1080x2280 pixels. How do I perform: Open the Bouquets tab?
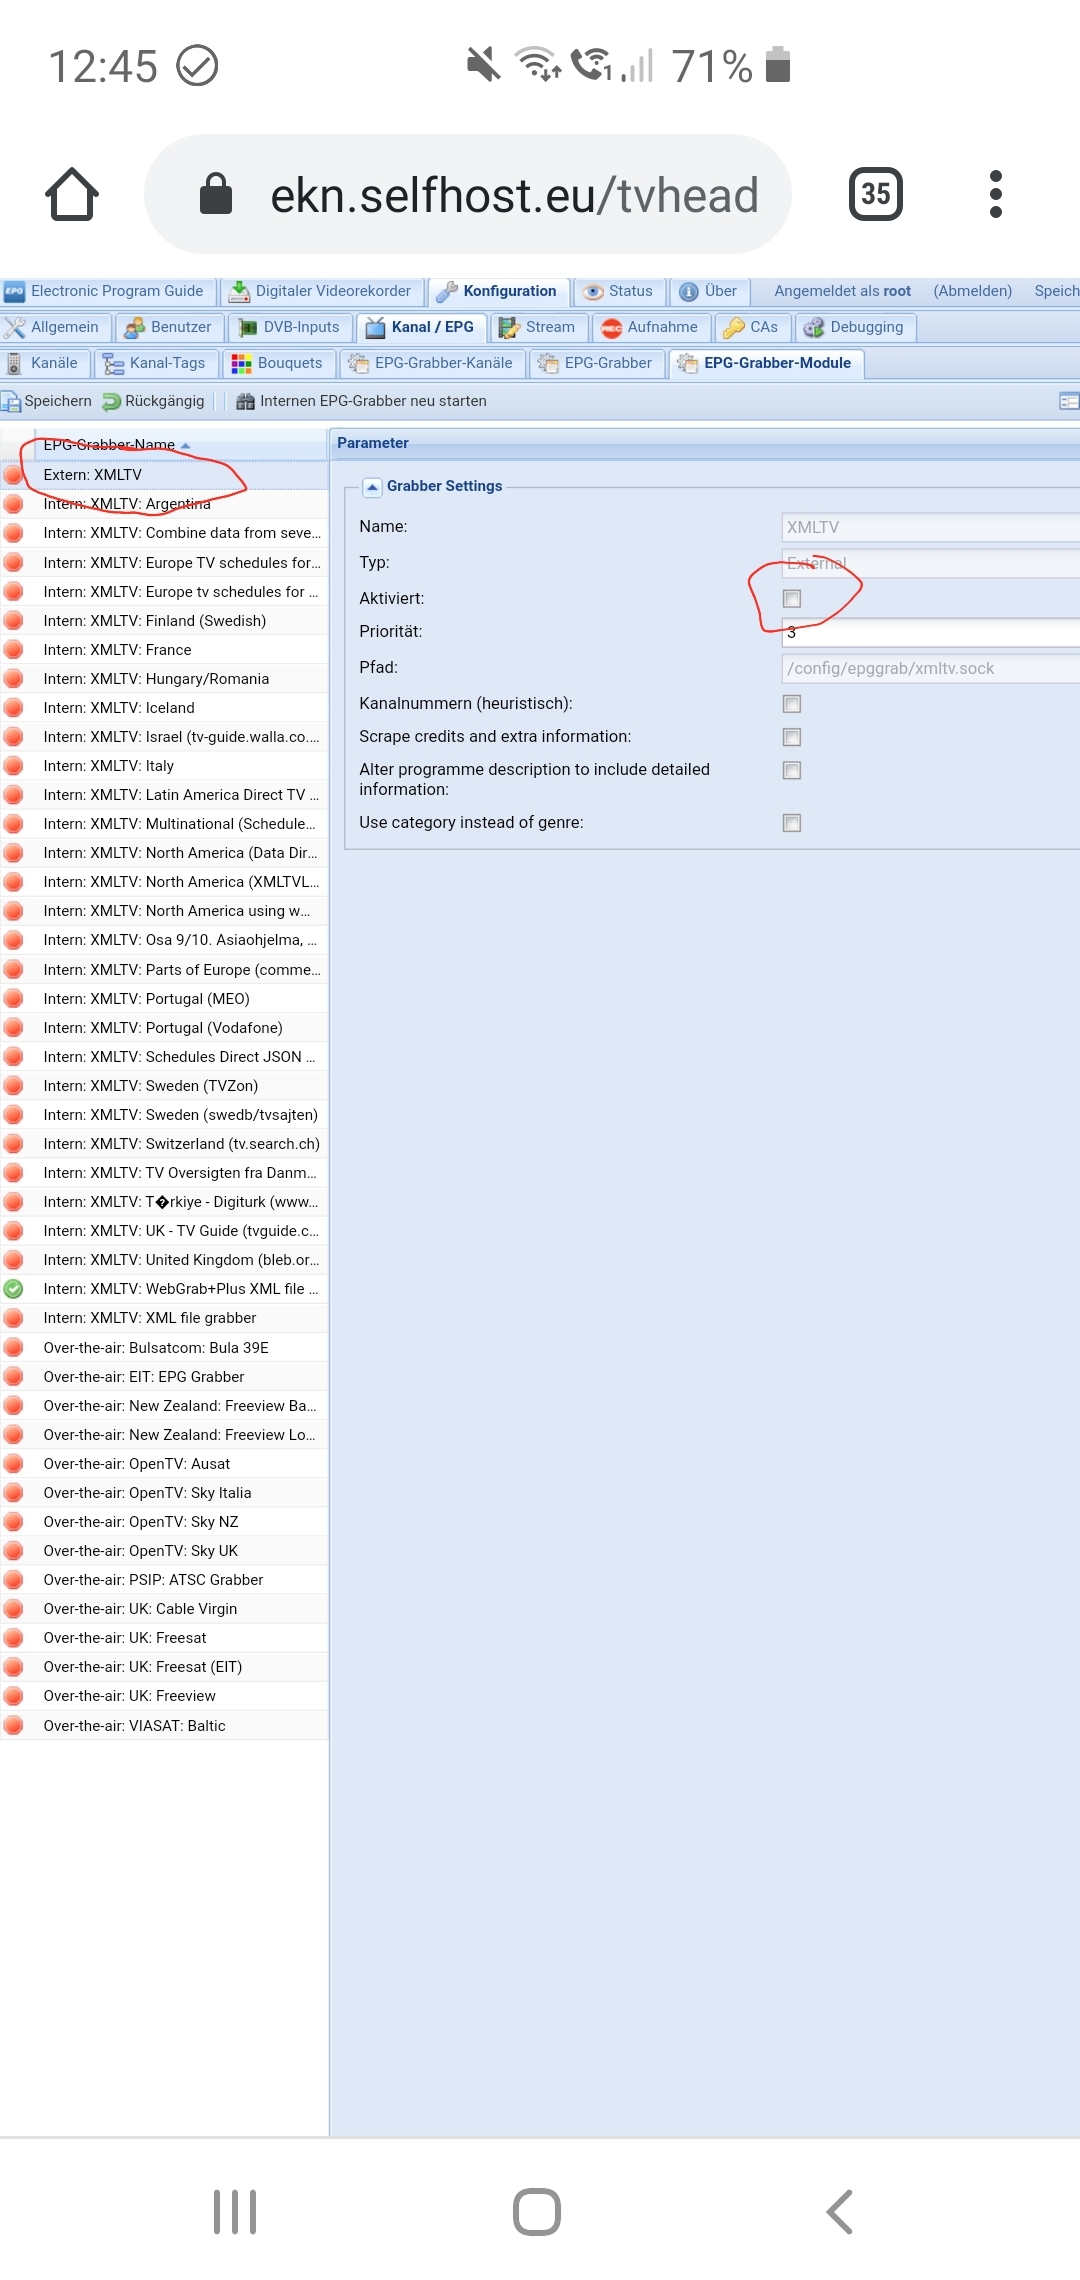[278, 363]
